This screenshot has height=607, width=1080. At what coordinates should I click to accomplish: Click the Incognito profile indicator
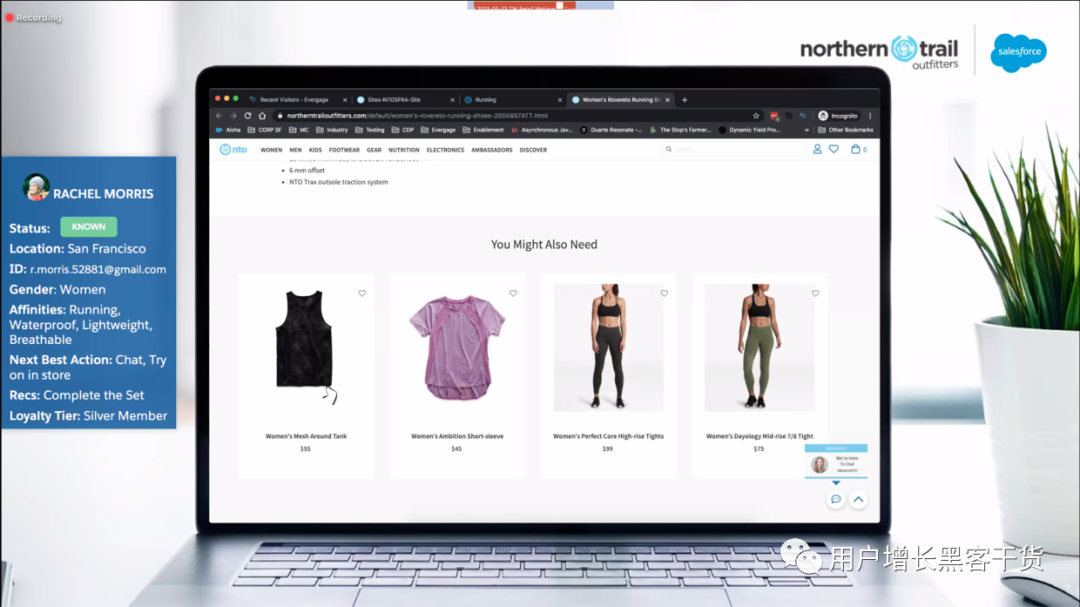(838, 116)
